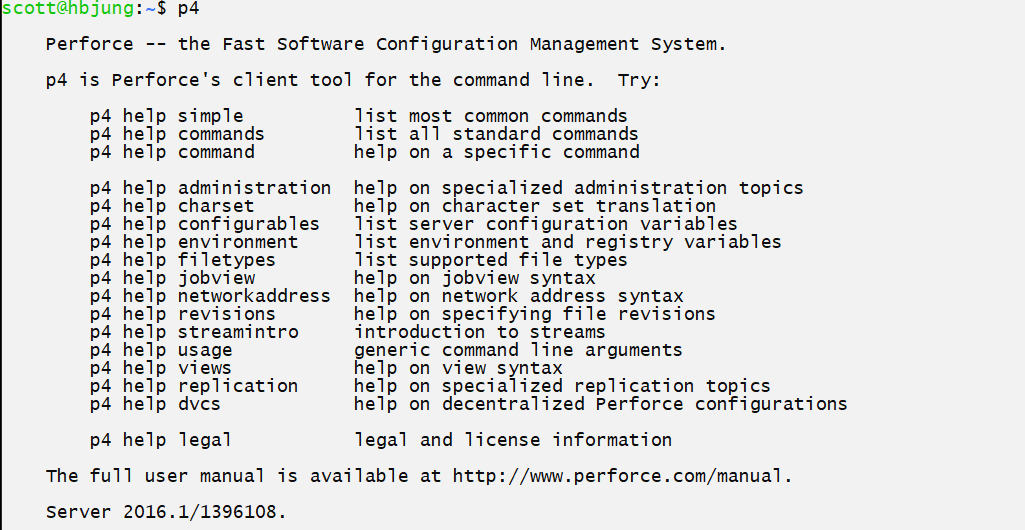
Task: Click 'p4 help replication' text
Action: [x=194, y=386]
